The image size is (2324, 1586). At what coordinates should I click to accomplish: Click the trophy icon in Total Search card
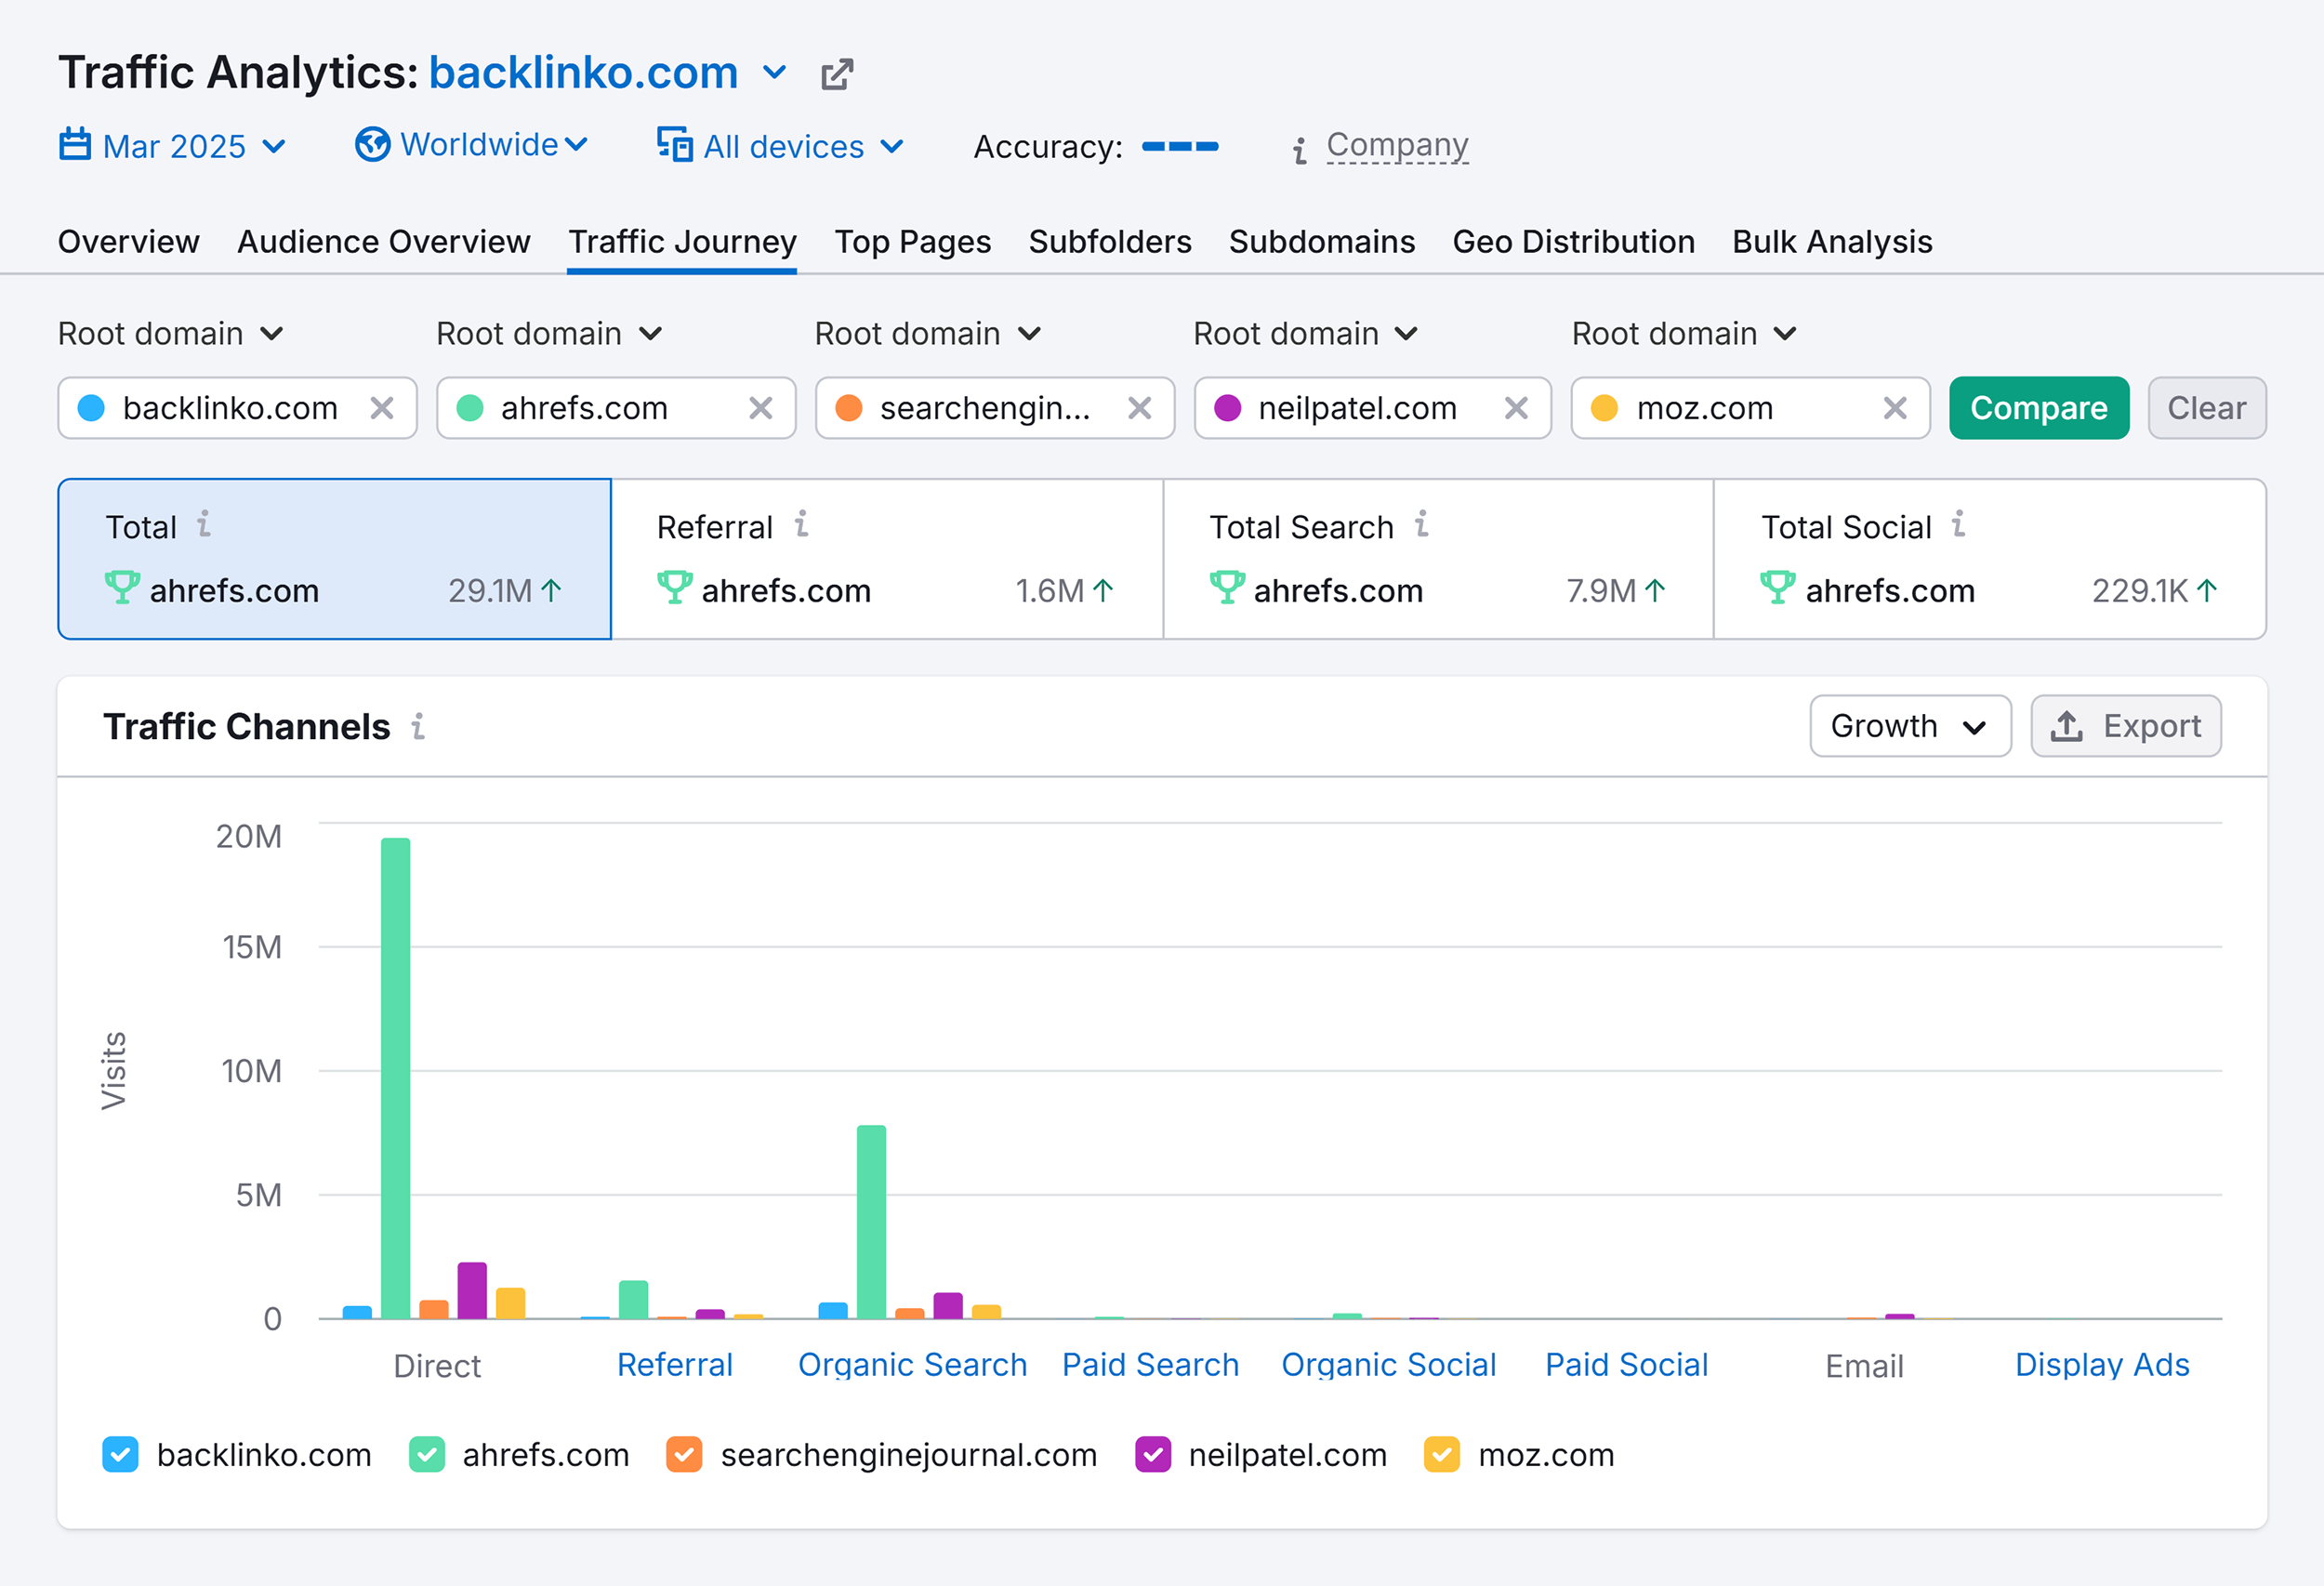click(1227, 588)
